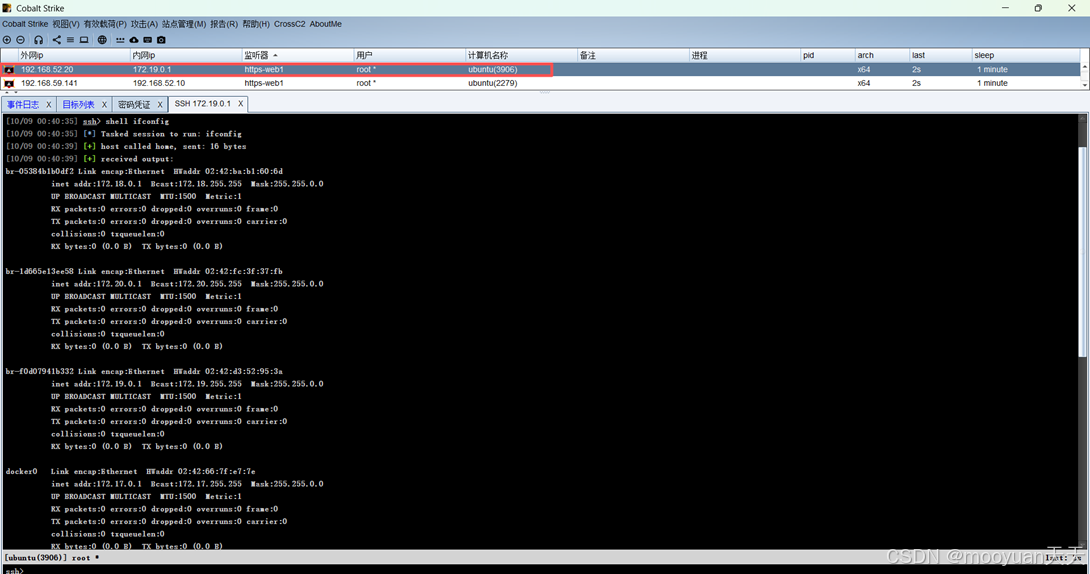Close the 密码凭证 tab
The image size is (1090, 574).
click(160, 104)
